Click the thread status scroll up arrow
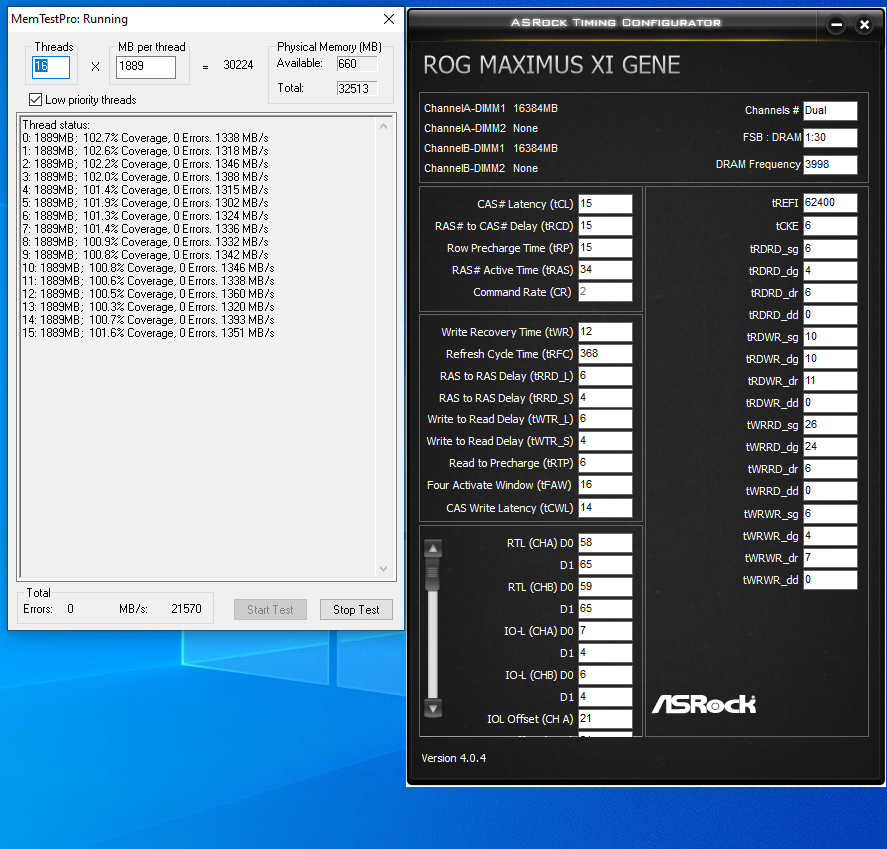The height and width of the screenshot is (849, 887). click(x=384, y=126)
